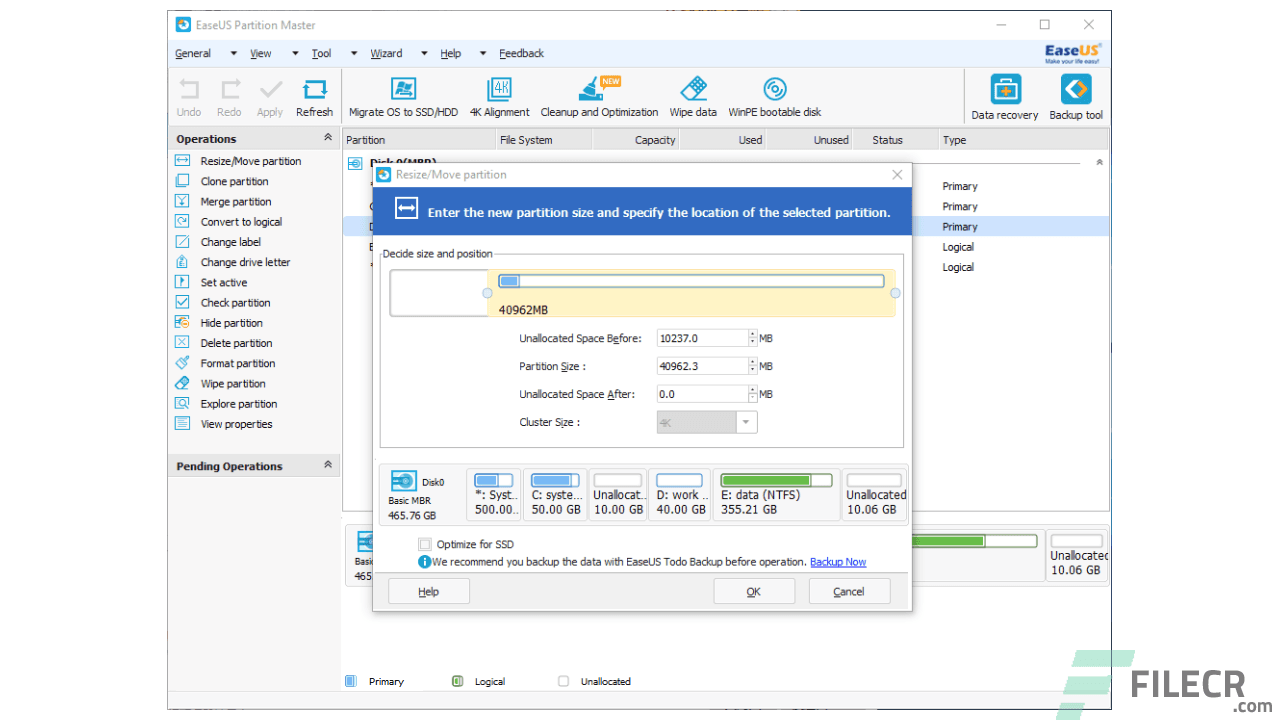Click the Feedback menu item
Image resolution: width=1280 pixels, height=720 pixels.
521,53
